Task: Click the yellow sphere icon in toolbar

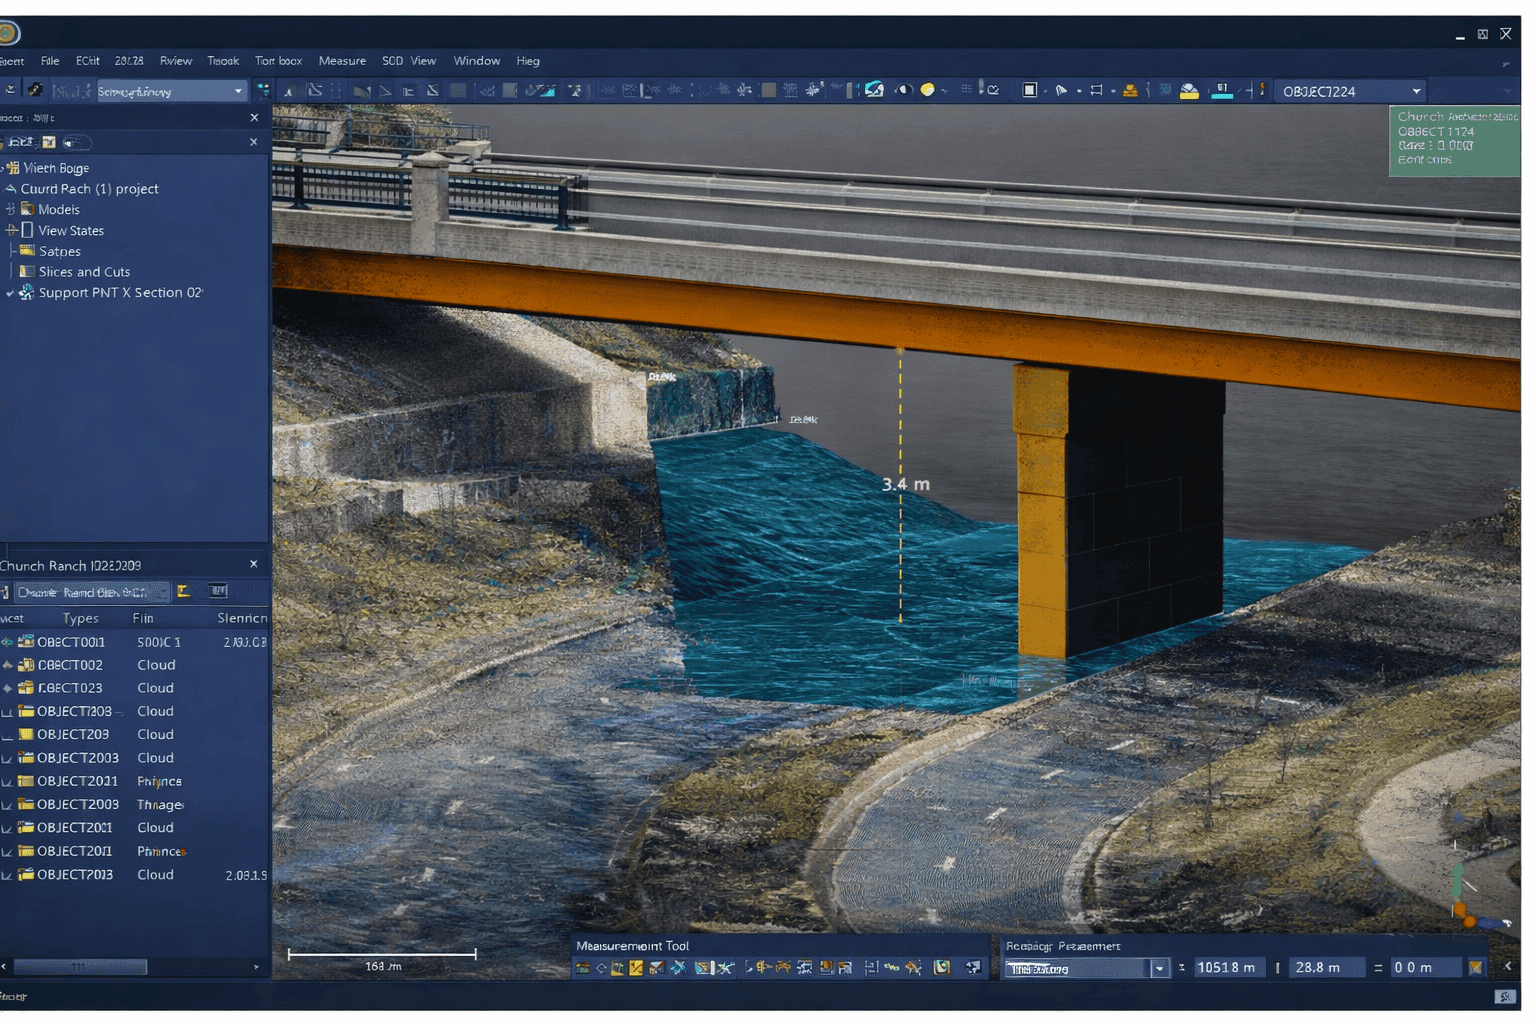Action: 928,91
